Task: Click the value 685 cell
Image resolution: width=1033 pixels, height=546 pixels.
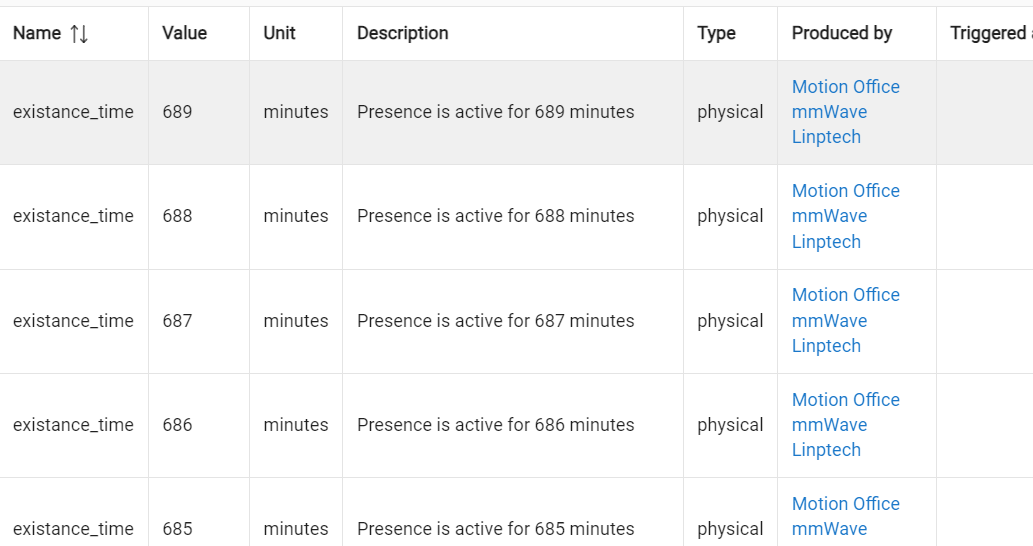Action: [177, 529]
